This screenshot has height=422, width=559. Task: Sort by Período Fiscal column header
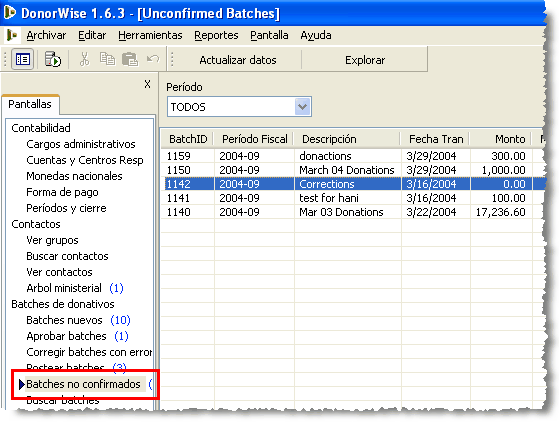[255, 139]
